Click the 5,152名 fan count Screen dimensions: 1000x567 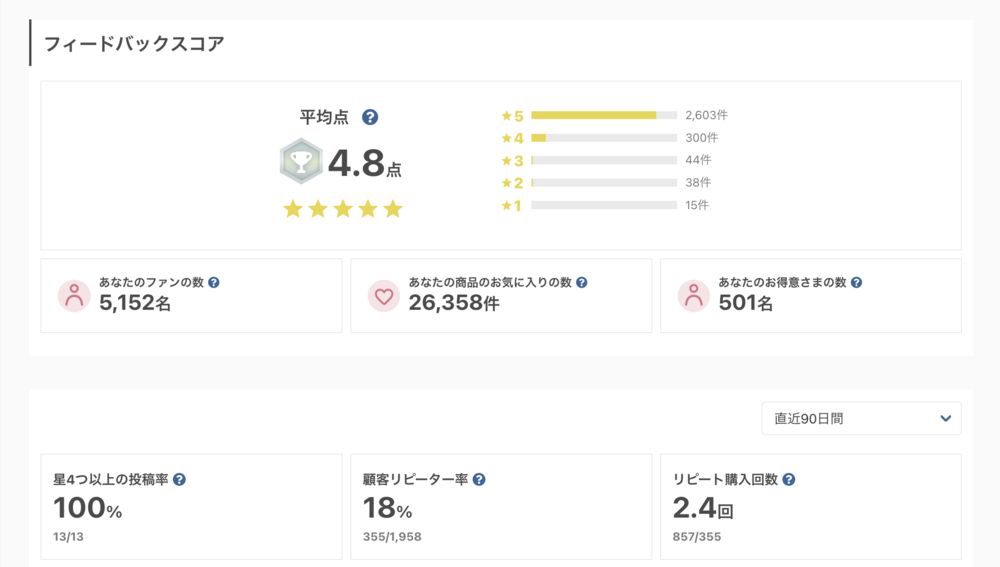135,303
